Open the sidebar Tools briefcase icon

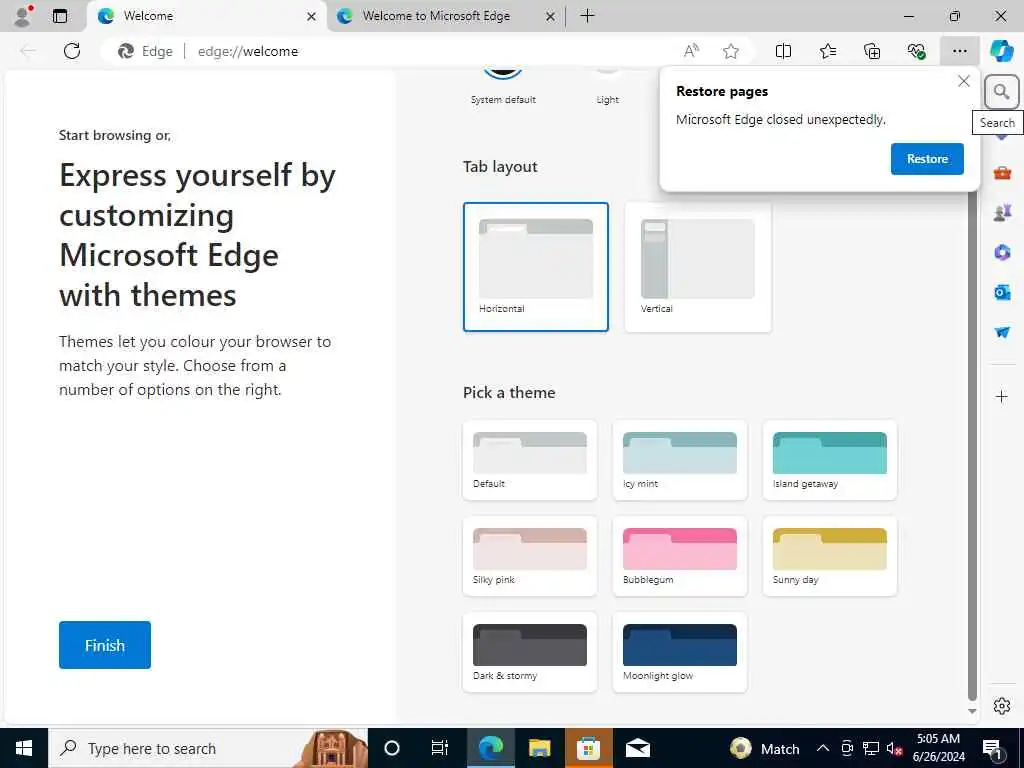click(x=1002, y=173)
